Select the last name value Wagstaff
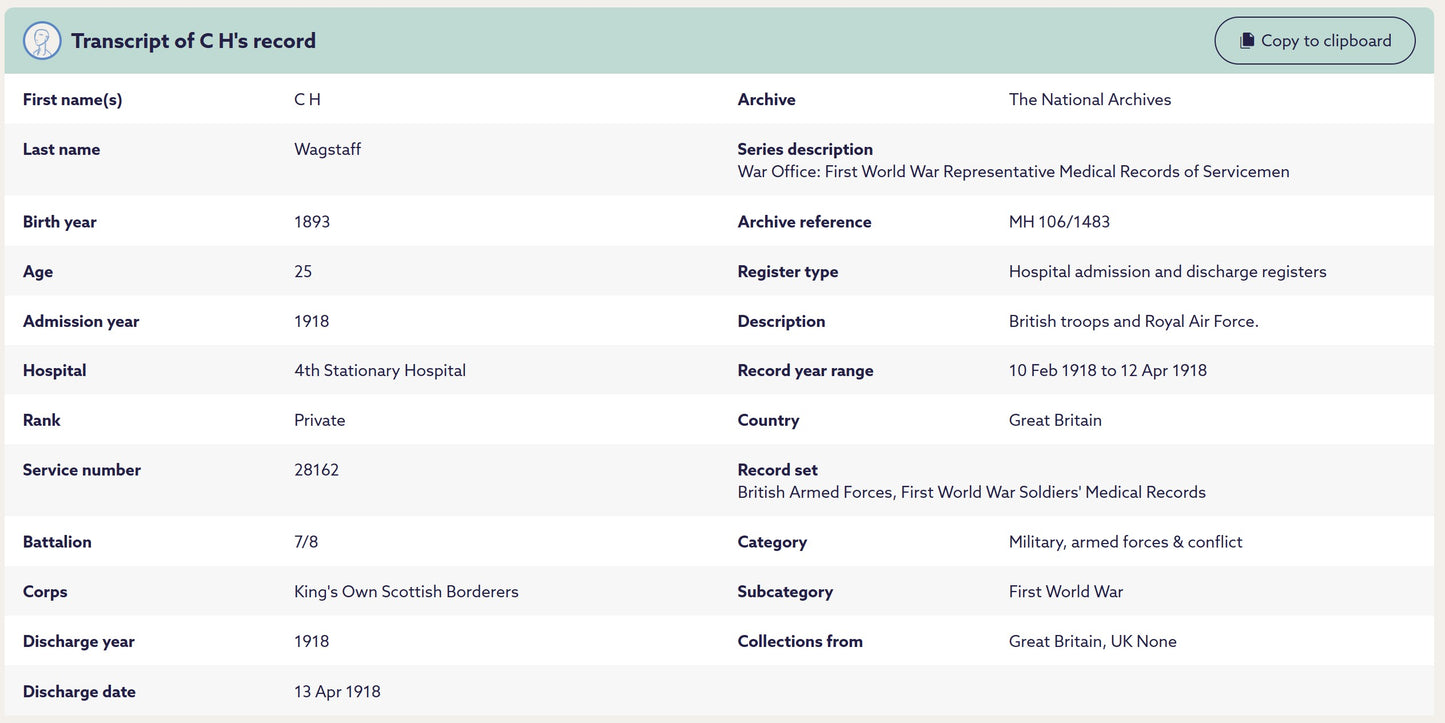 tap(327, 149)
